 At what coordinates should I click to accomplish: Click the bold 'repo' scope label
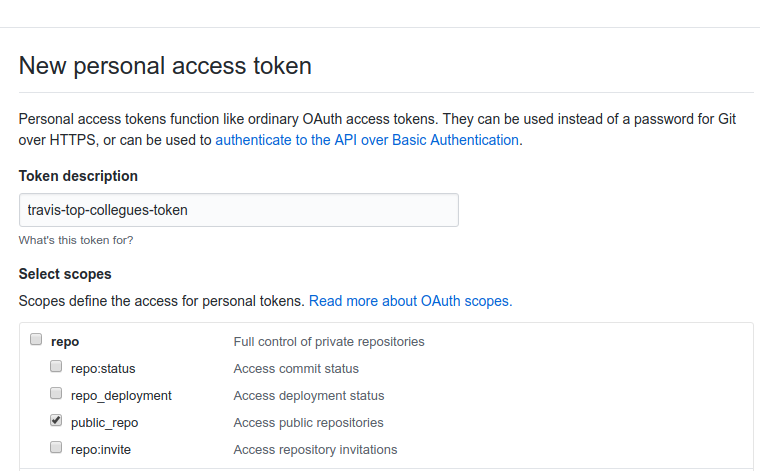(64, 342)
